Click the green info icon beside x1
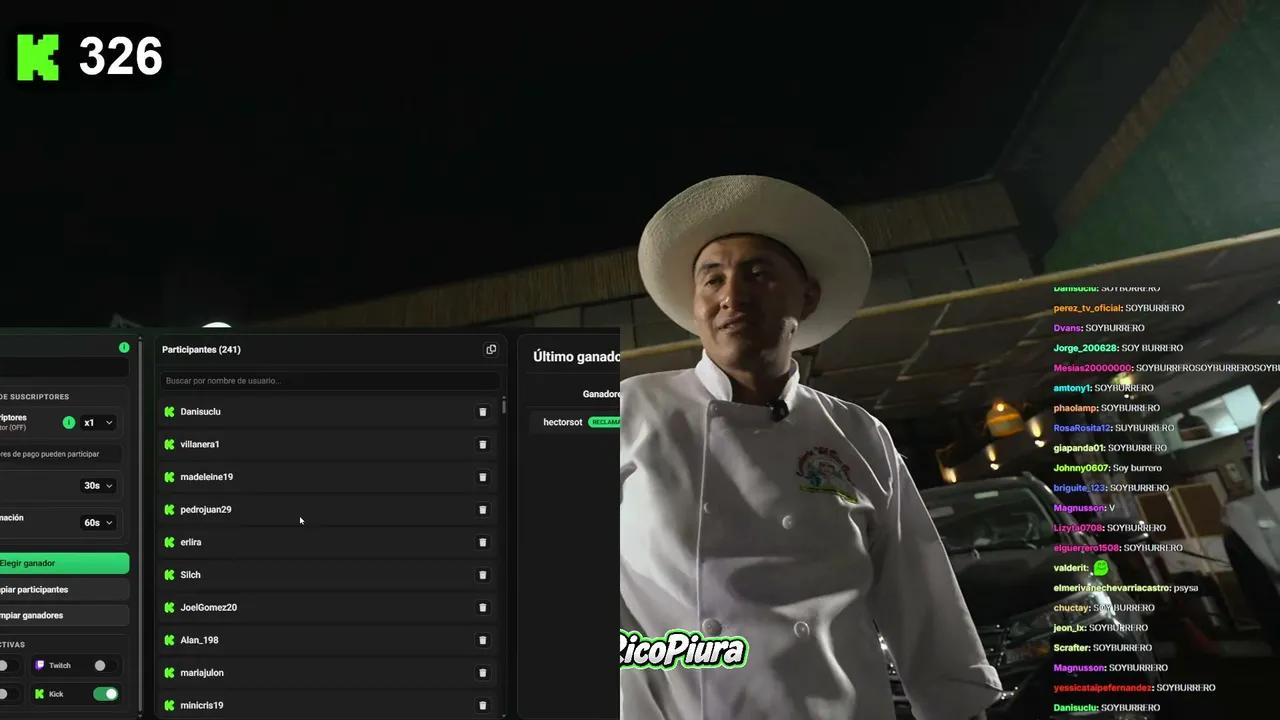 pyautogui.click(x=69, y=422)
